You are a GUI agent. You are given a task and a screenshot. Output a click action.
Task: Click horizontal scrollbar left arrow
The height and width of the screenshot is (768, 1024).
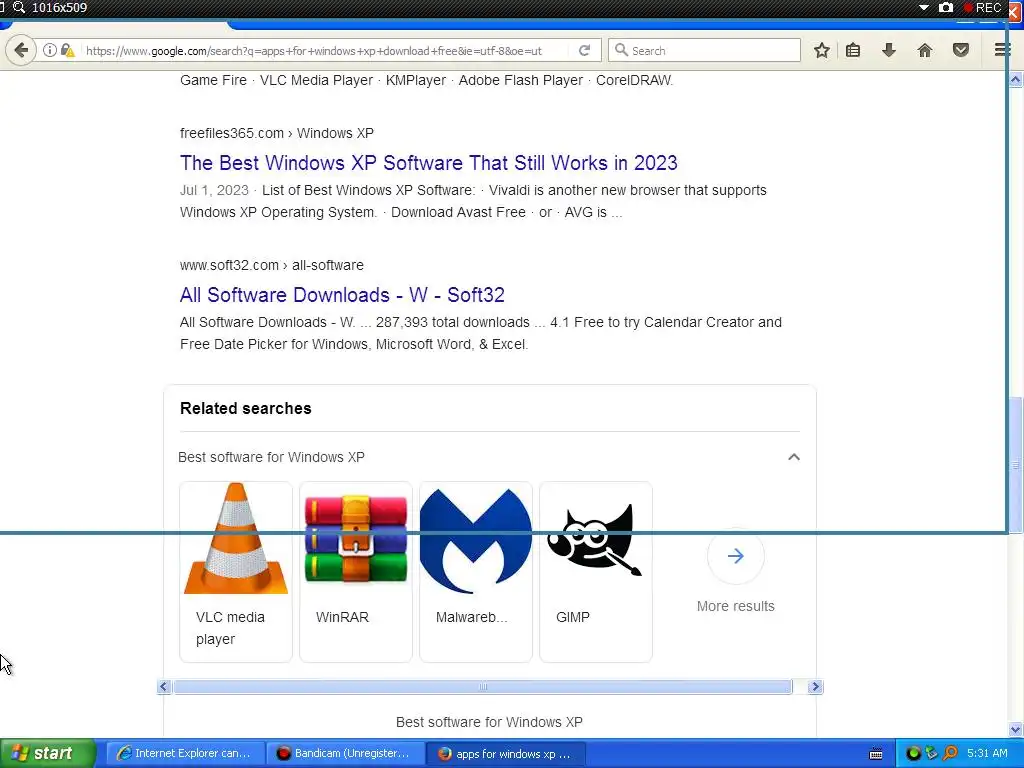pos(164,686)
